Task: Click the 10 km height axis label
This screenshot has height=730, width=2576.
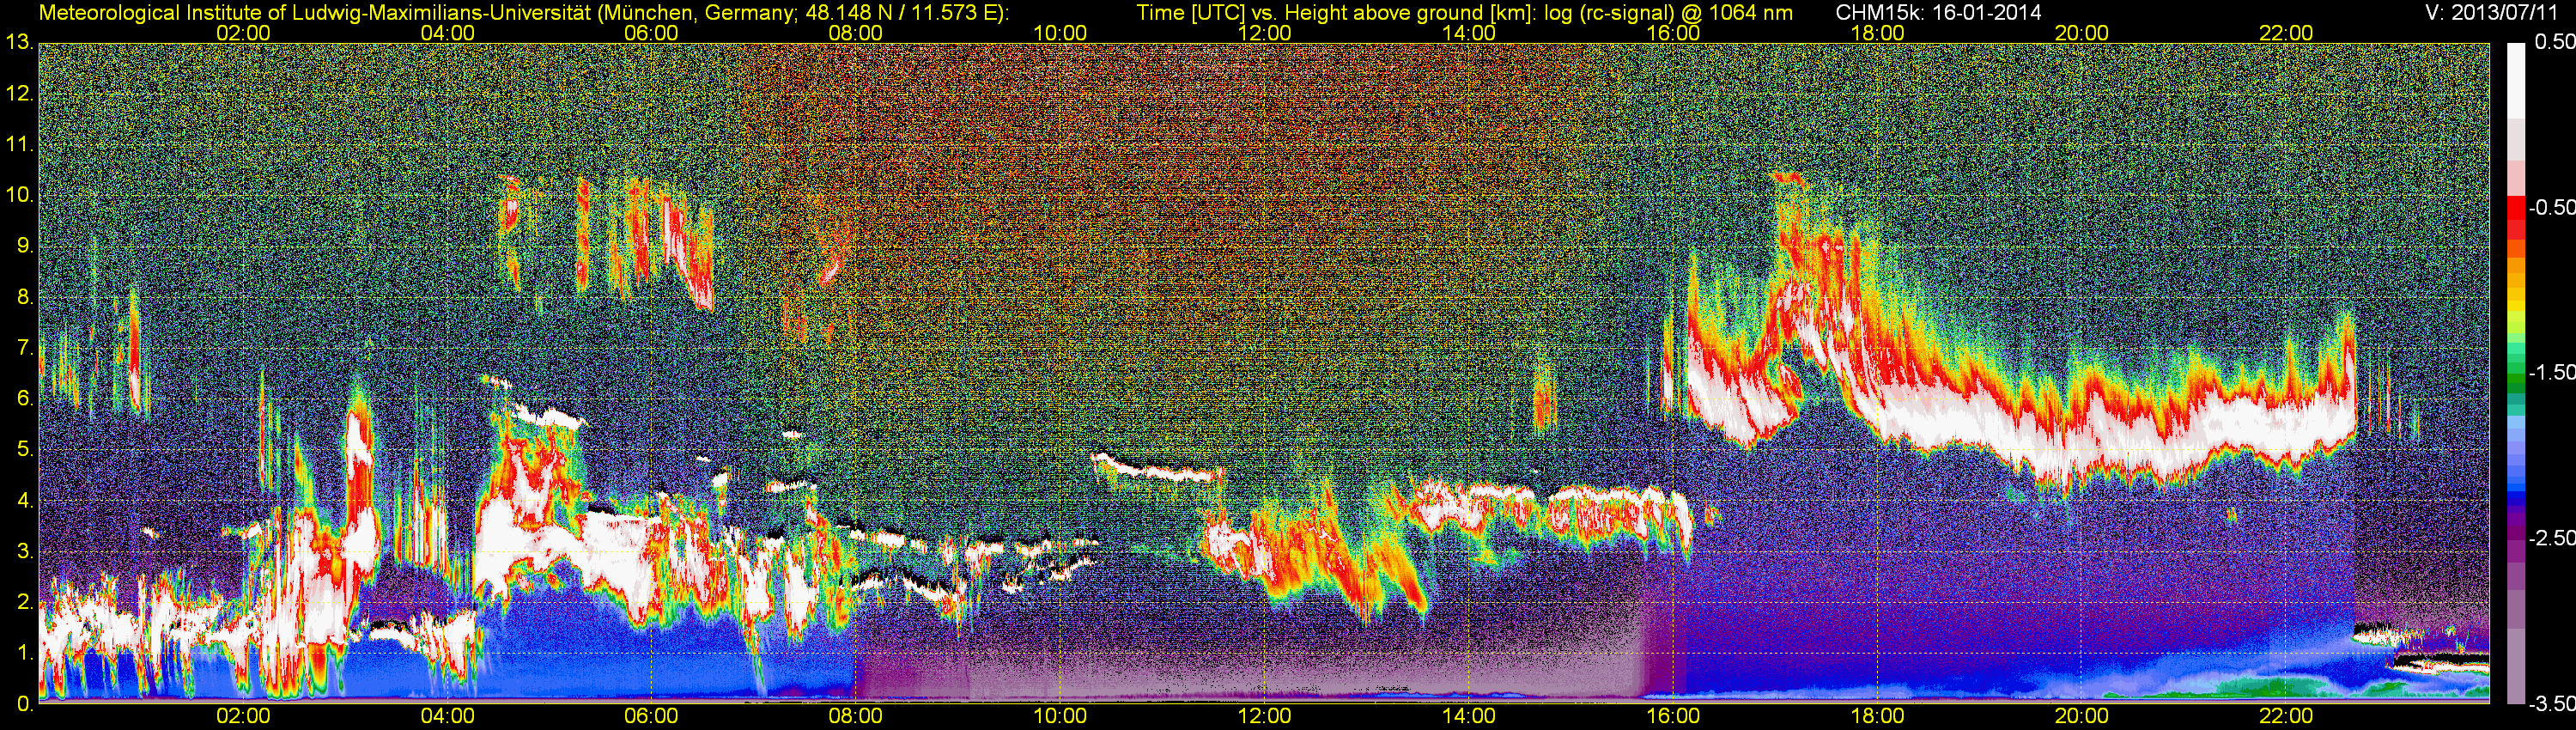Action: coord(18,195)
